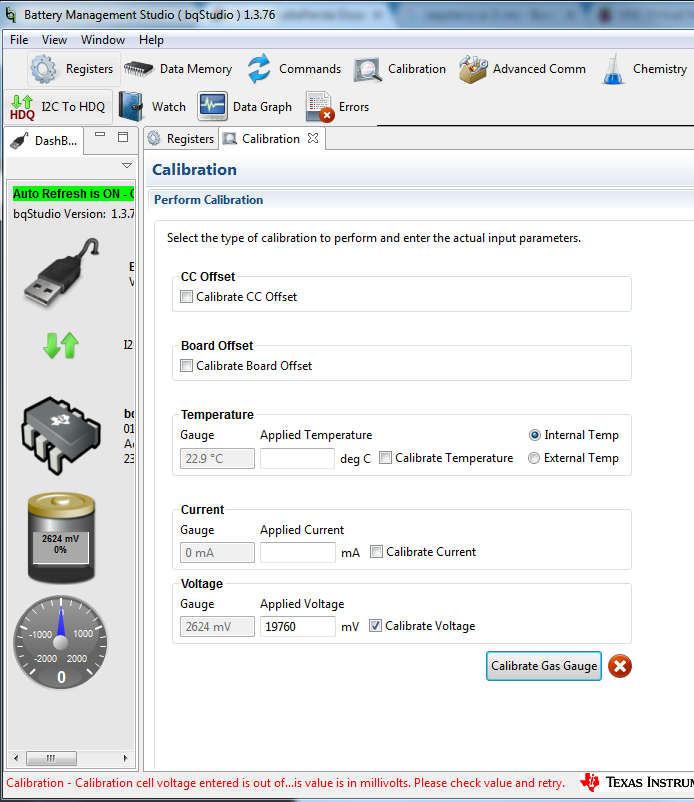Open the Registers toolbar gear icon
The height and width of the screenshot is (802, 694).
[43, 69]
